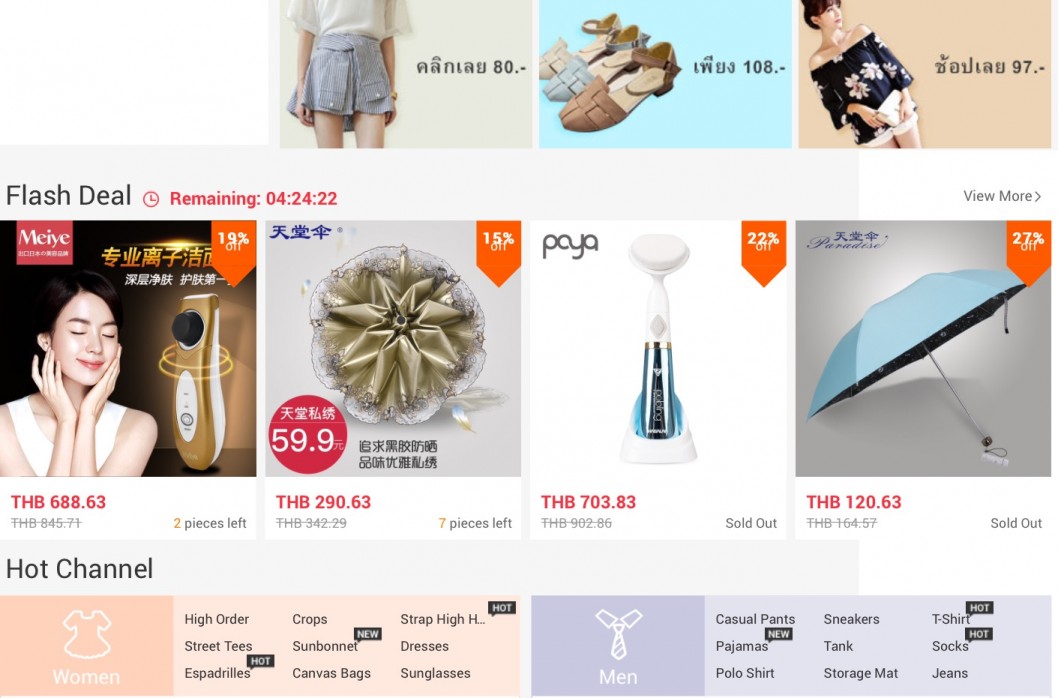
Task: Expand View More flash deals
Action: 1002,196
